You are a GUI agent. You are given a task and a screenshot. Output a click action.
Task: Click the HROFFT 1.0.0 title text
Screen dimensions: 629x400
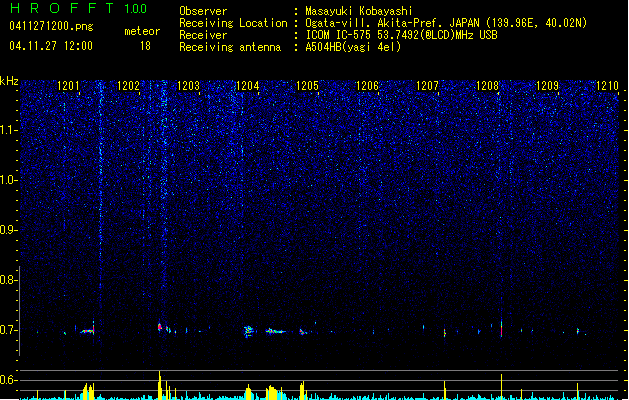[x=79, y=8]
